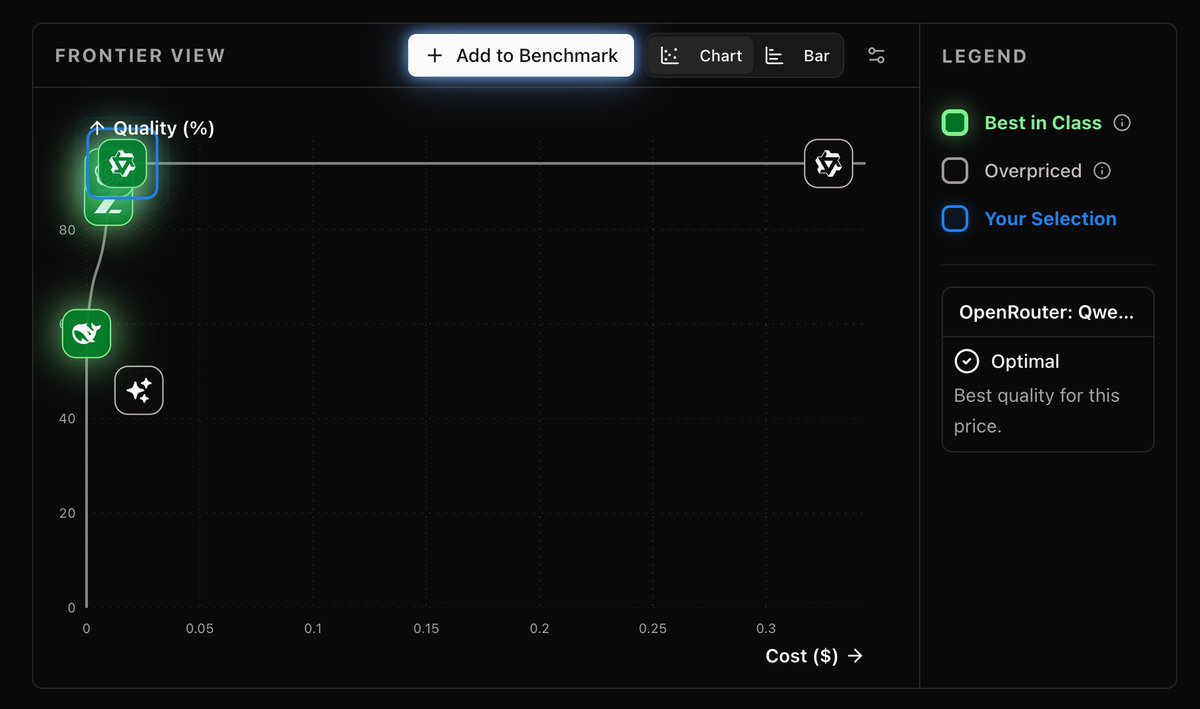Select the green Z model point near 80
1200x709 pixels.
(x=108, y=207)
